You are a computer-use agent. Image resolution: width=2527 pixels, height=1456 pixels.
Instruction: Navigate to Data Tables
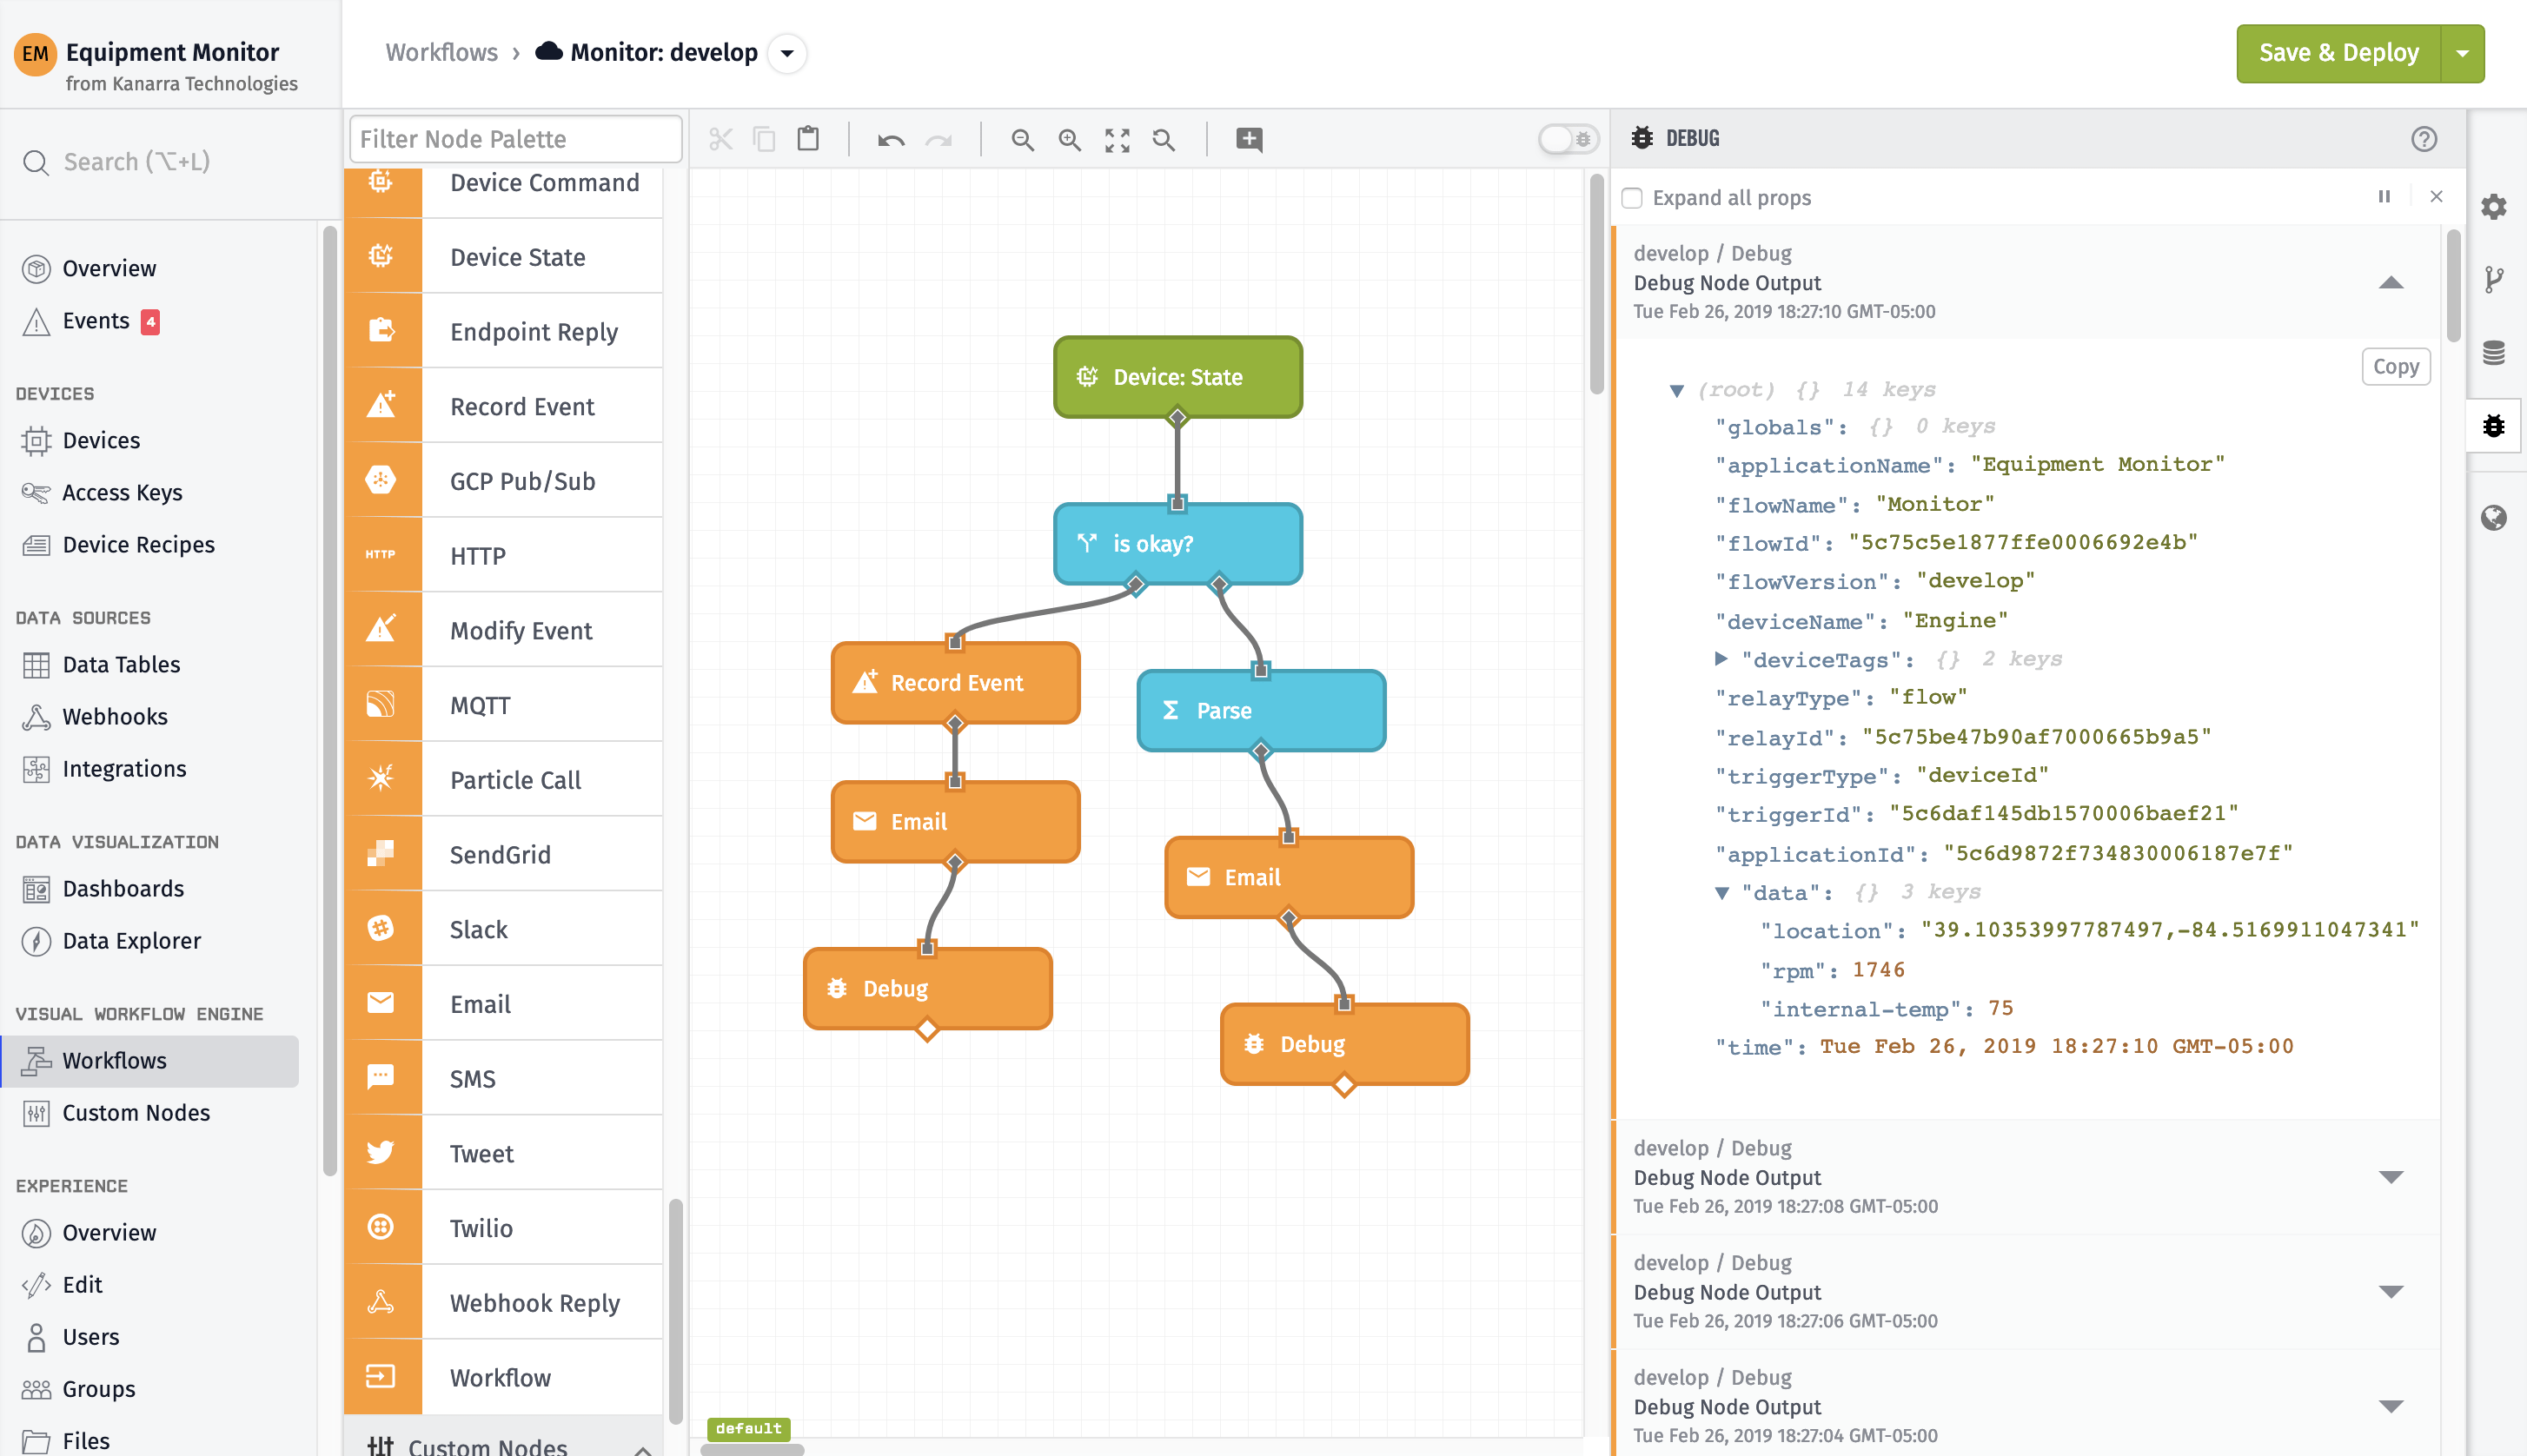(x=121, y=664)
